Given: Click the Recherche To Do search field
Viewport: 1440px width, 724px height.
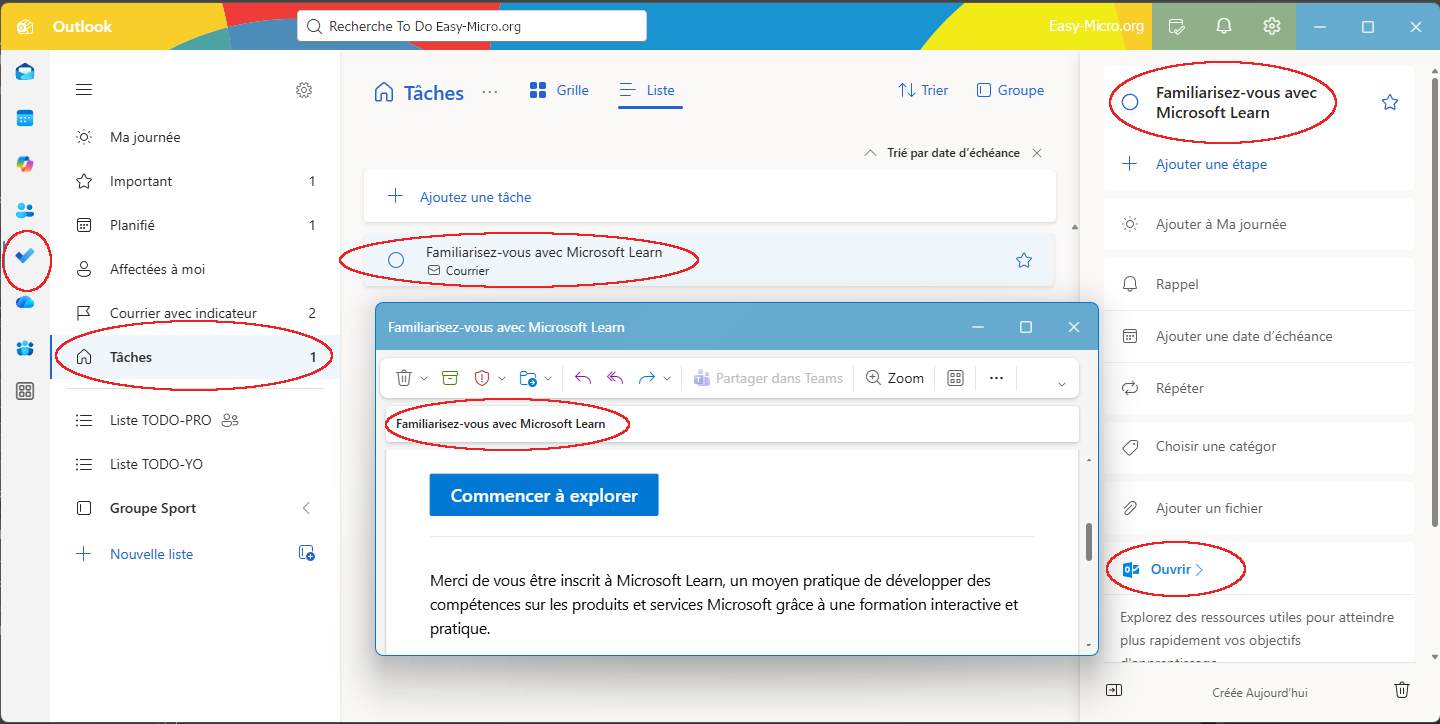Looking at the screenshot, I should click(472, 26).
